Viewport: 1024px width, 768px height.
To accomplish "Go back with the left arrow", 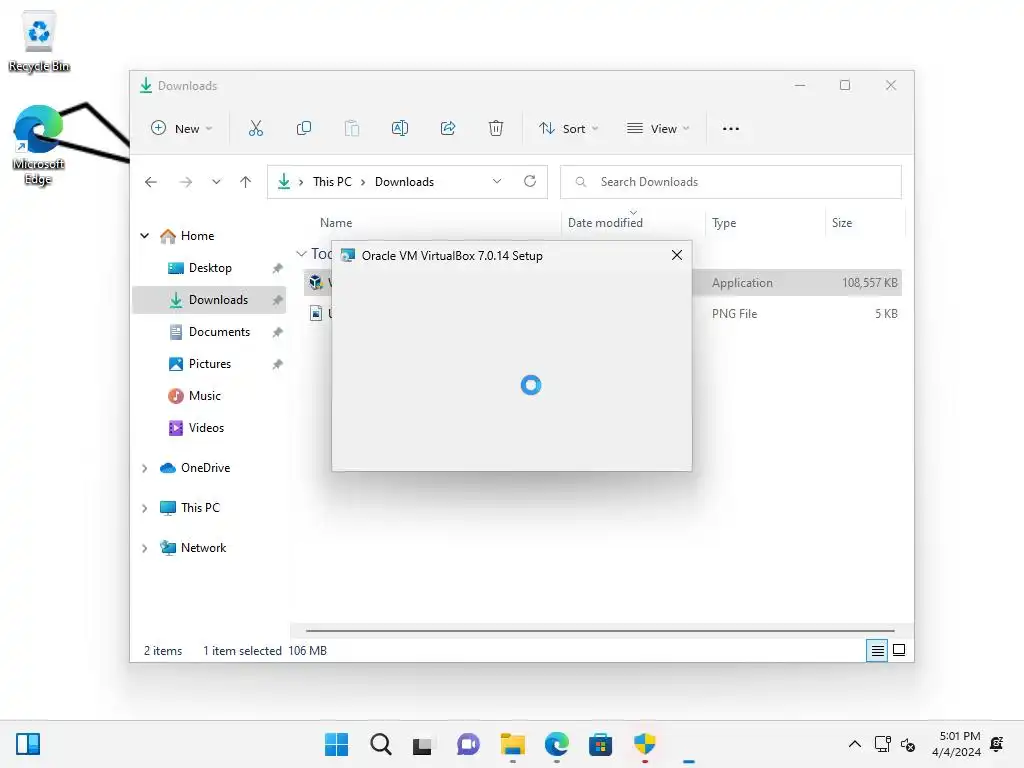I will tap(151, 182).
